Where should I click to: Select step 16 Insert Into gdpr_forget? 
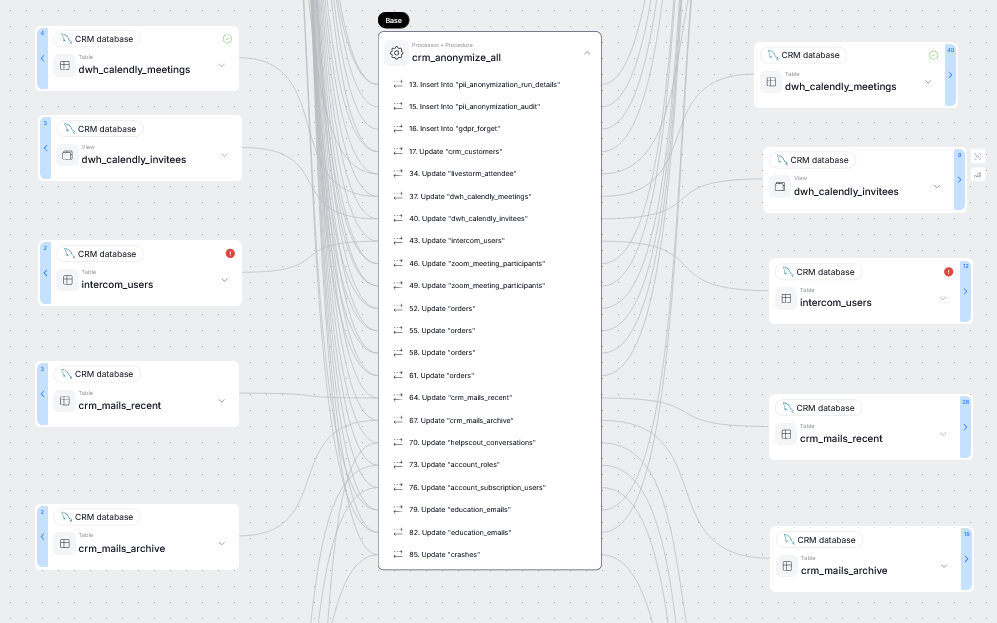click(454, 129)
